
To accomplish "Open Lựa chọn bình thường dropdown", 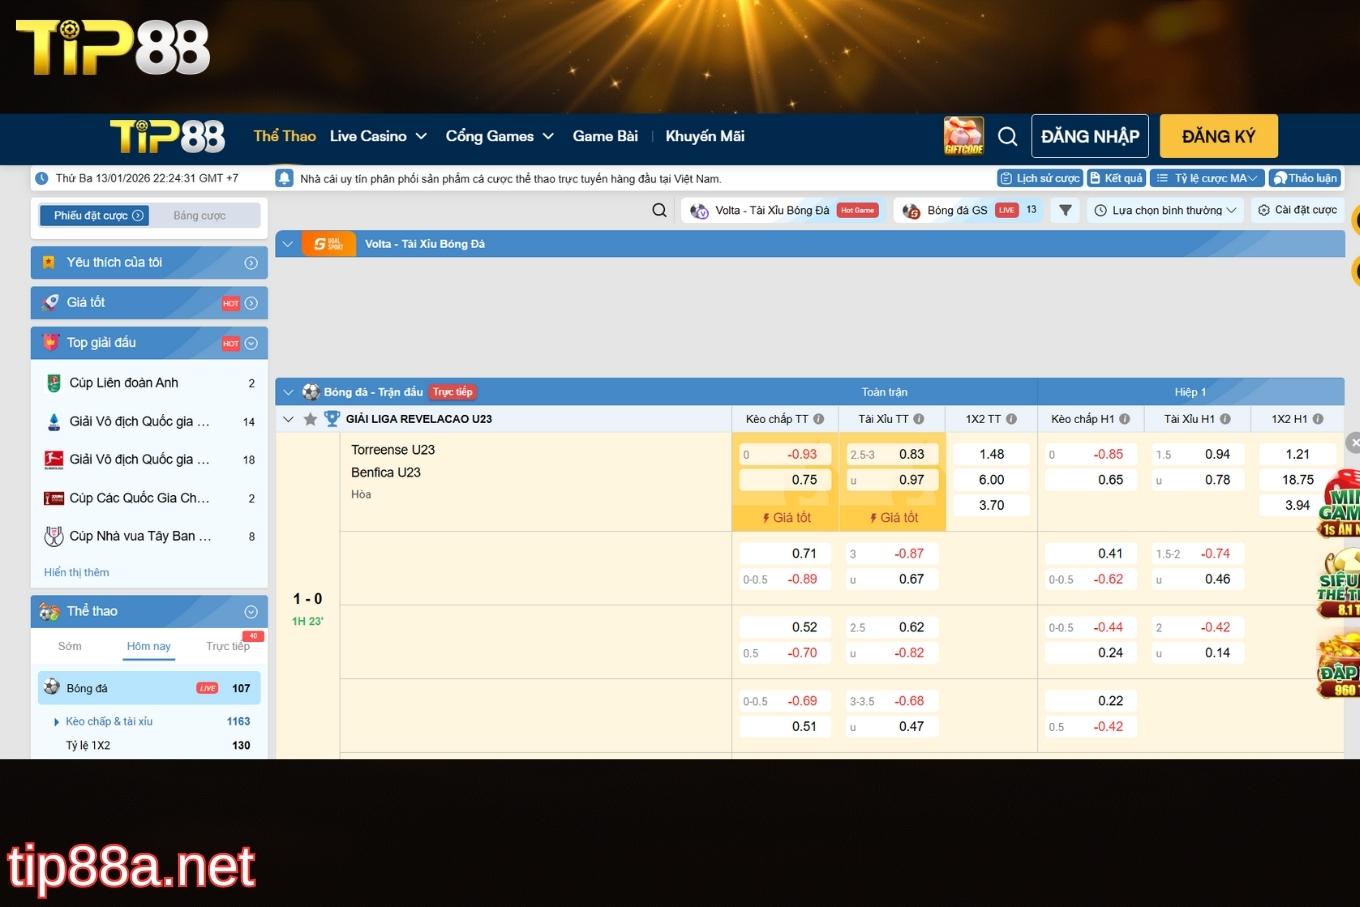I will pyautogui.click(x=1165, y=210).
